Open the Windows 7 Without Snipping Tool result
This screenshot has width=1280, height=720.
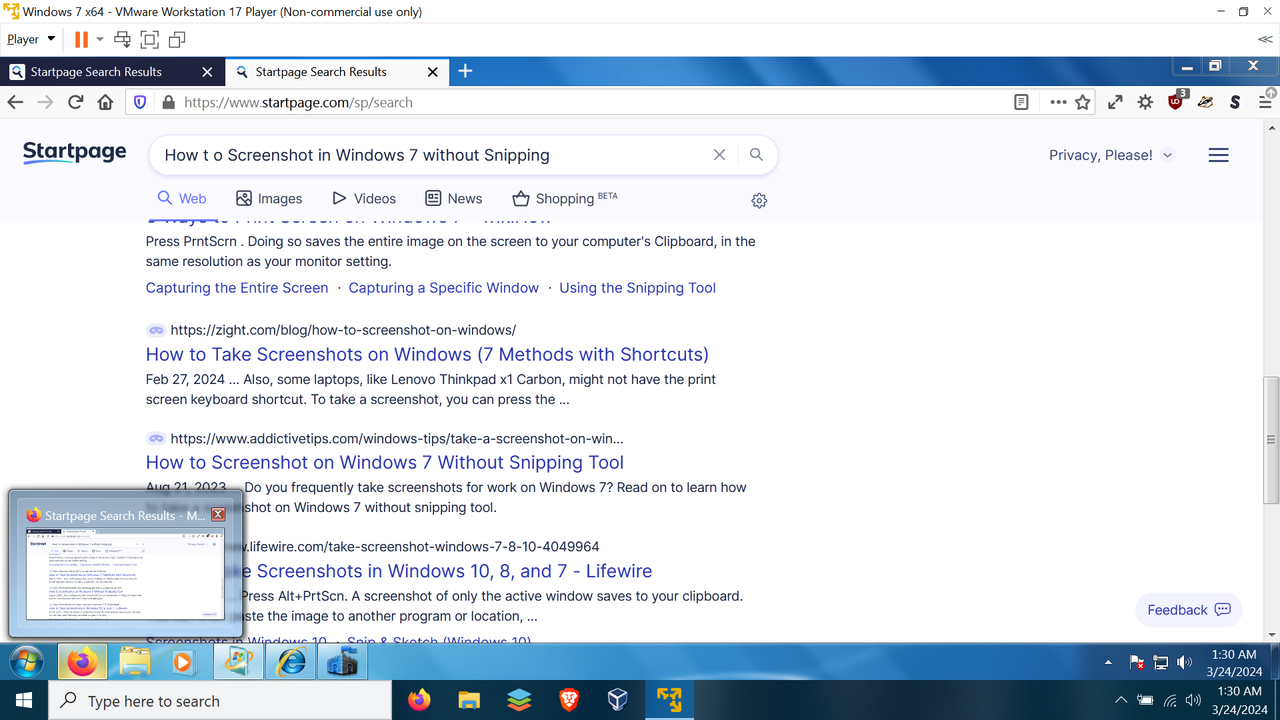pos(385,462)
